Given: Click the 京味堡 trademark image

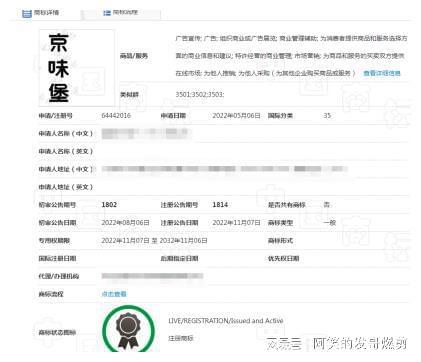Looking at the screenshot, I should pos(77,68).
